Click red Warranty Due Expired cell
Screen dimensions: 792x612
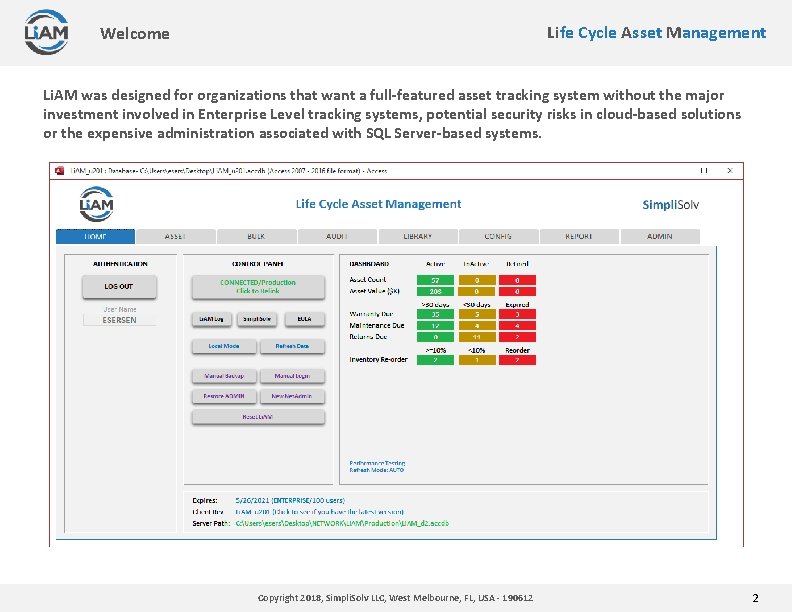(x=517, y=314)
